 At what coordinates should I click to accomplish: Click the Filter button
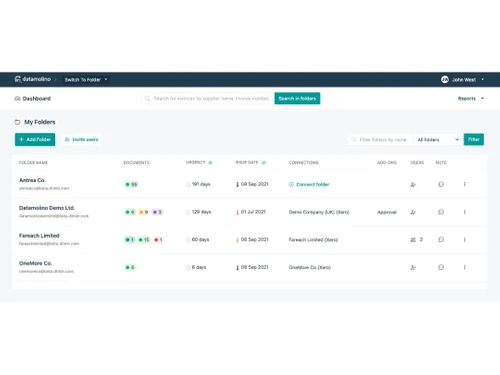[x=474, y=139]
